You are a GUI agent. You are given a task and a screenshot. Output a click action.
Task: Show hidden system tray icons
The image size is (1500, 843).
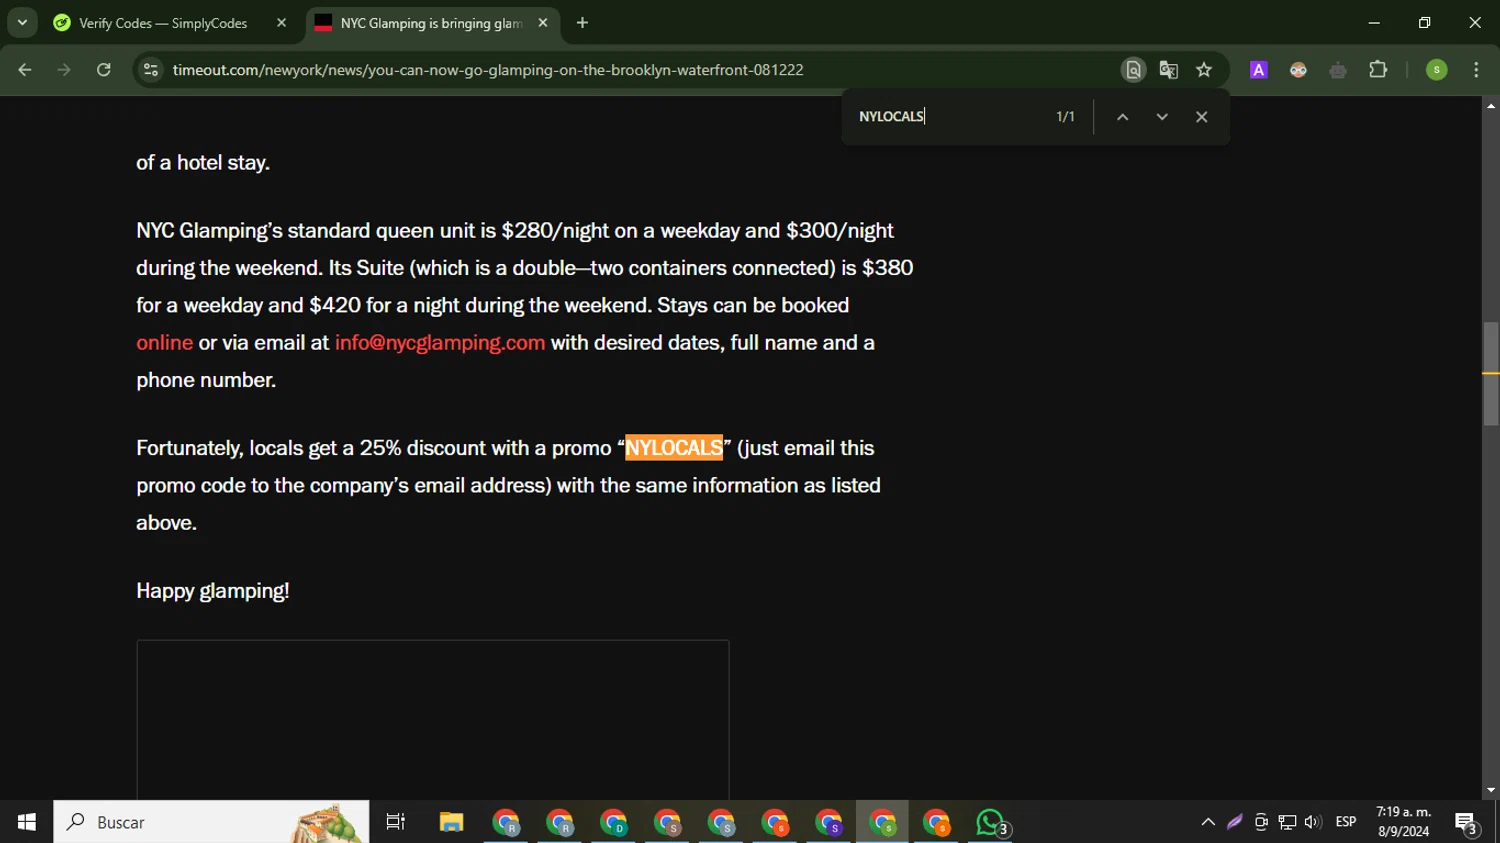point(1208,822)
